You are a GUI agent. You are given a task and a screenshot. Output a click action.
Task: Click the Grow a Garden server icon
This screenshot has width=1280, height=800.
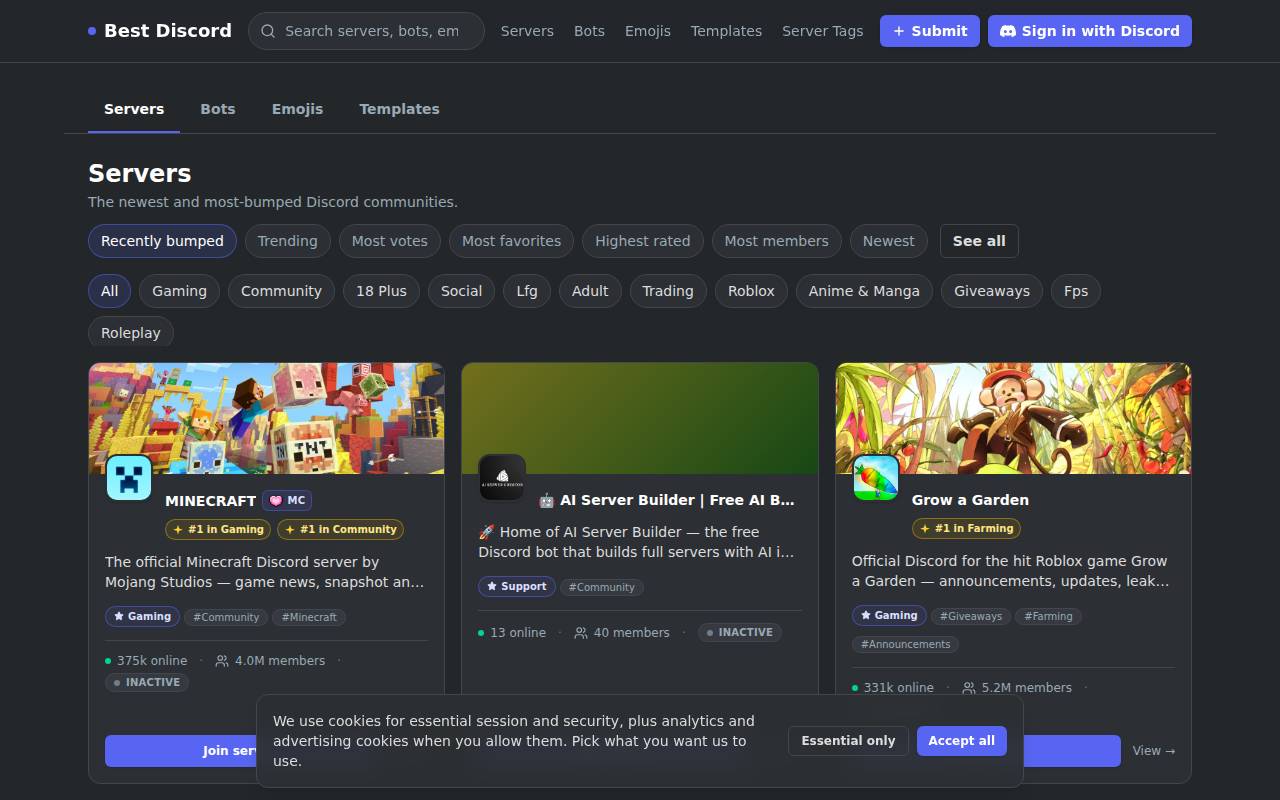tap(876, 478)
